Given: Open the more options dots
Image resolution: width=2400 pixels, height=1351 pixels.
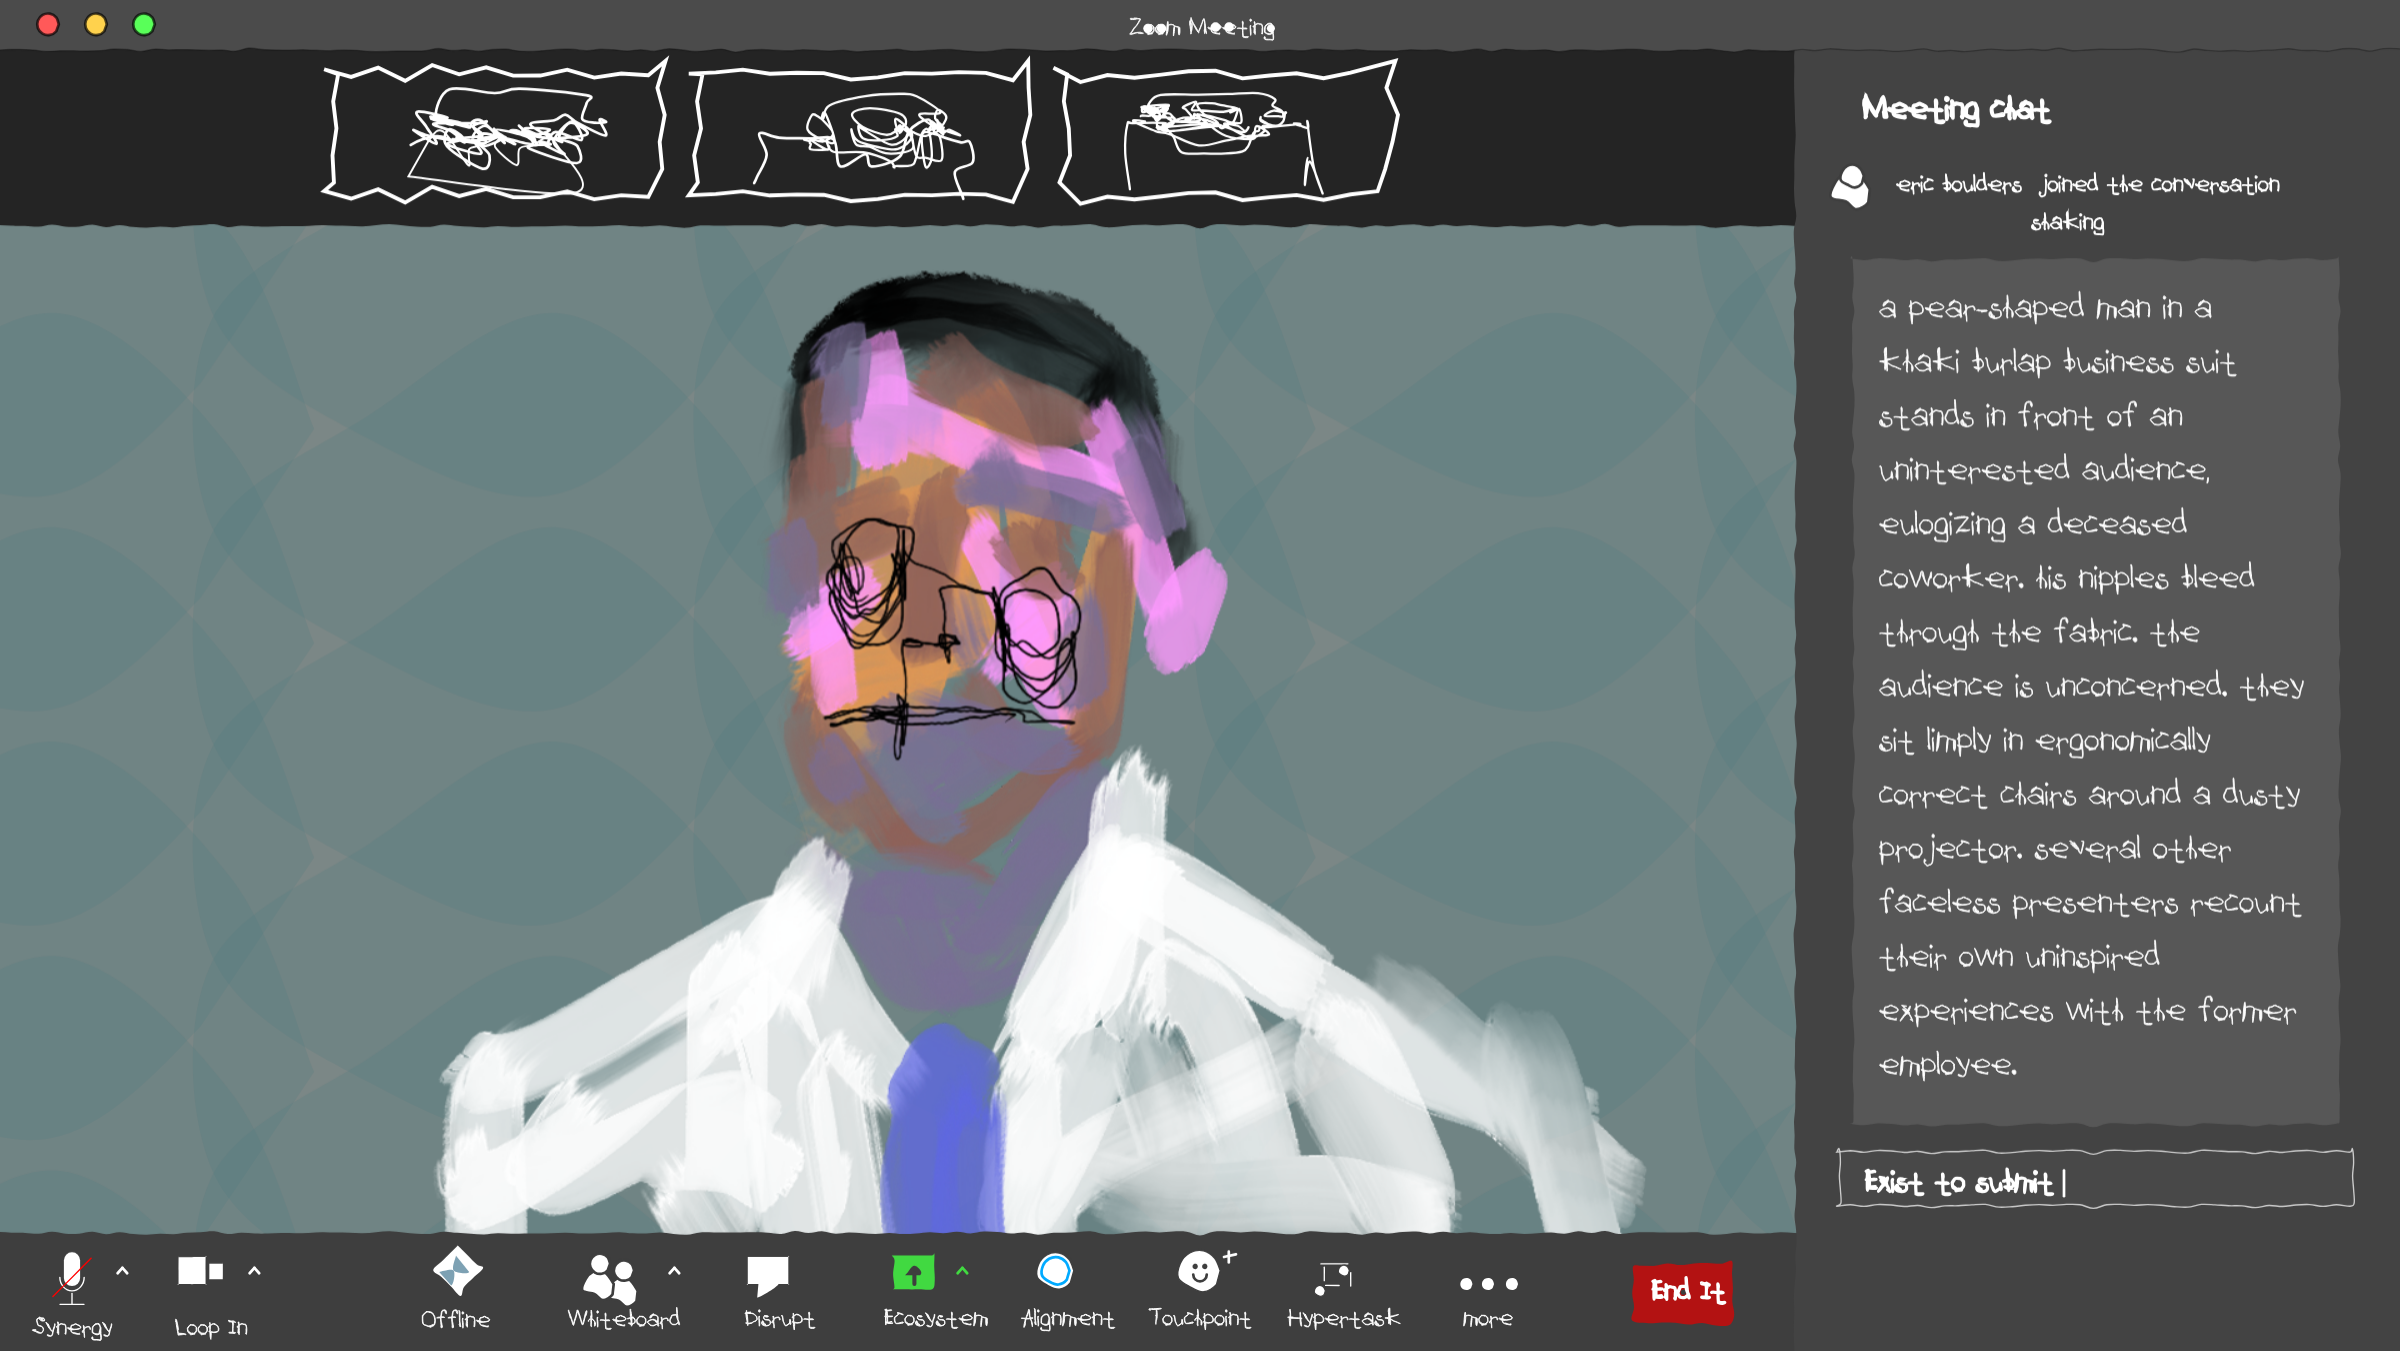Looking at the screenshot, I should [1488, 1284].
